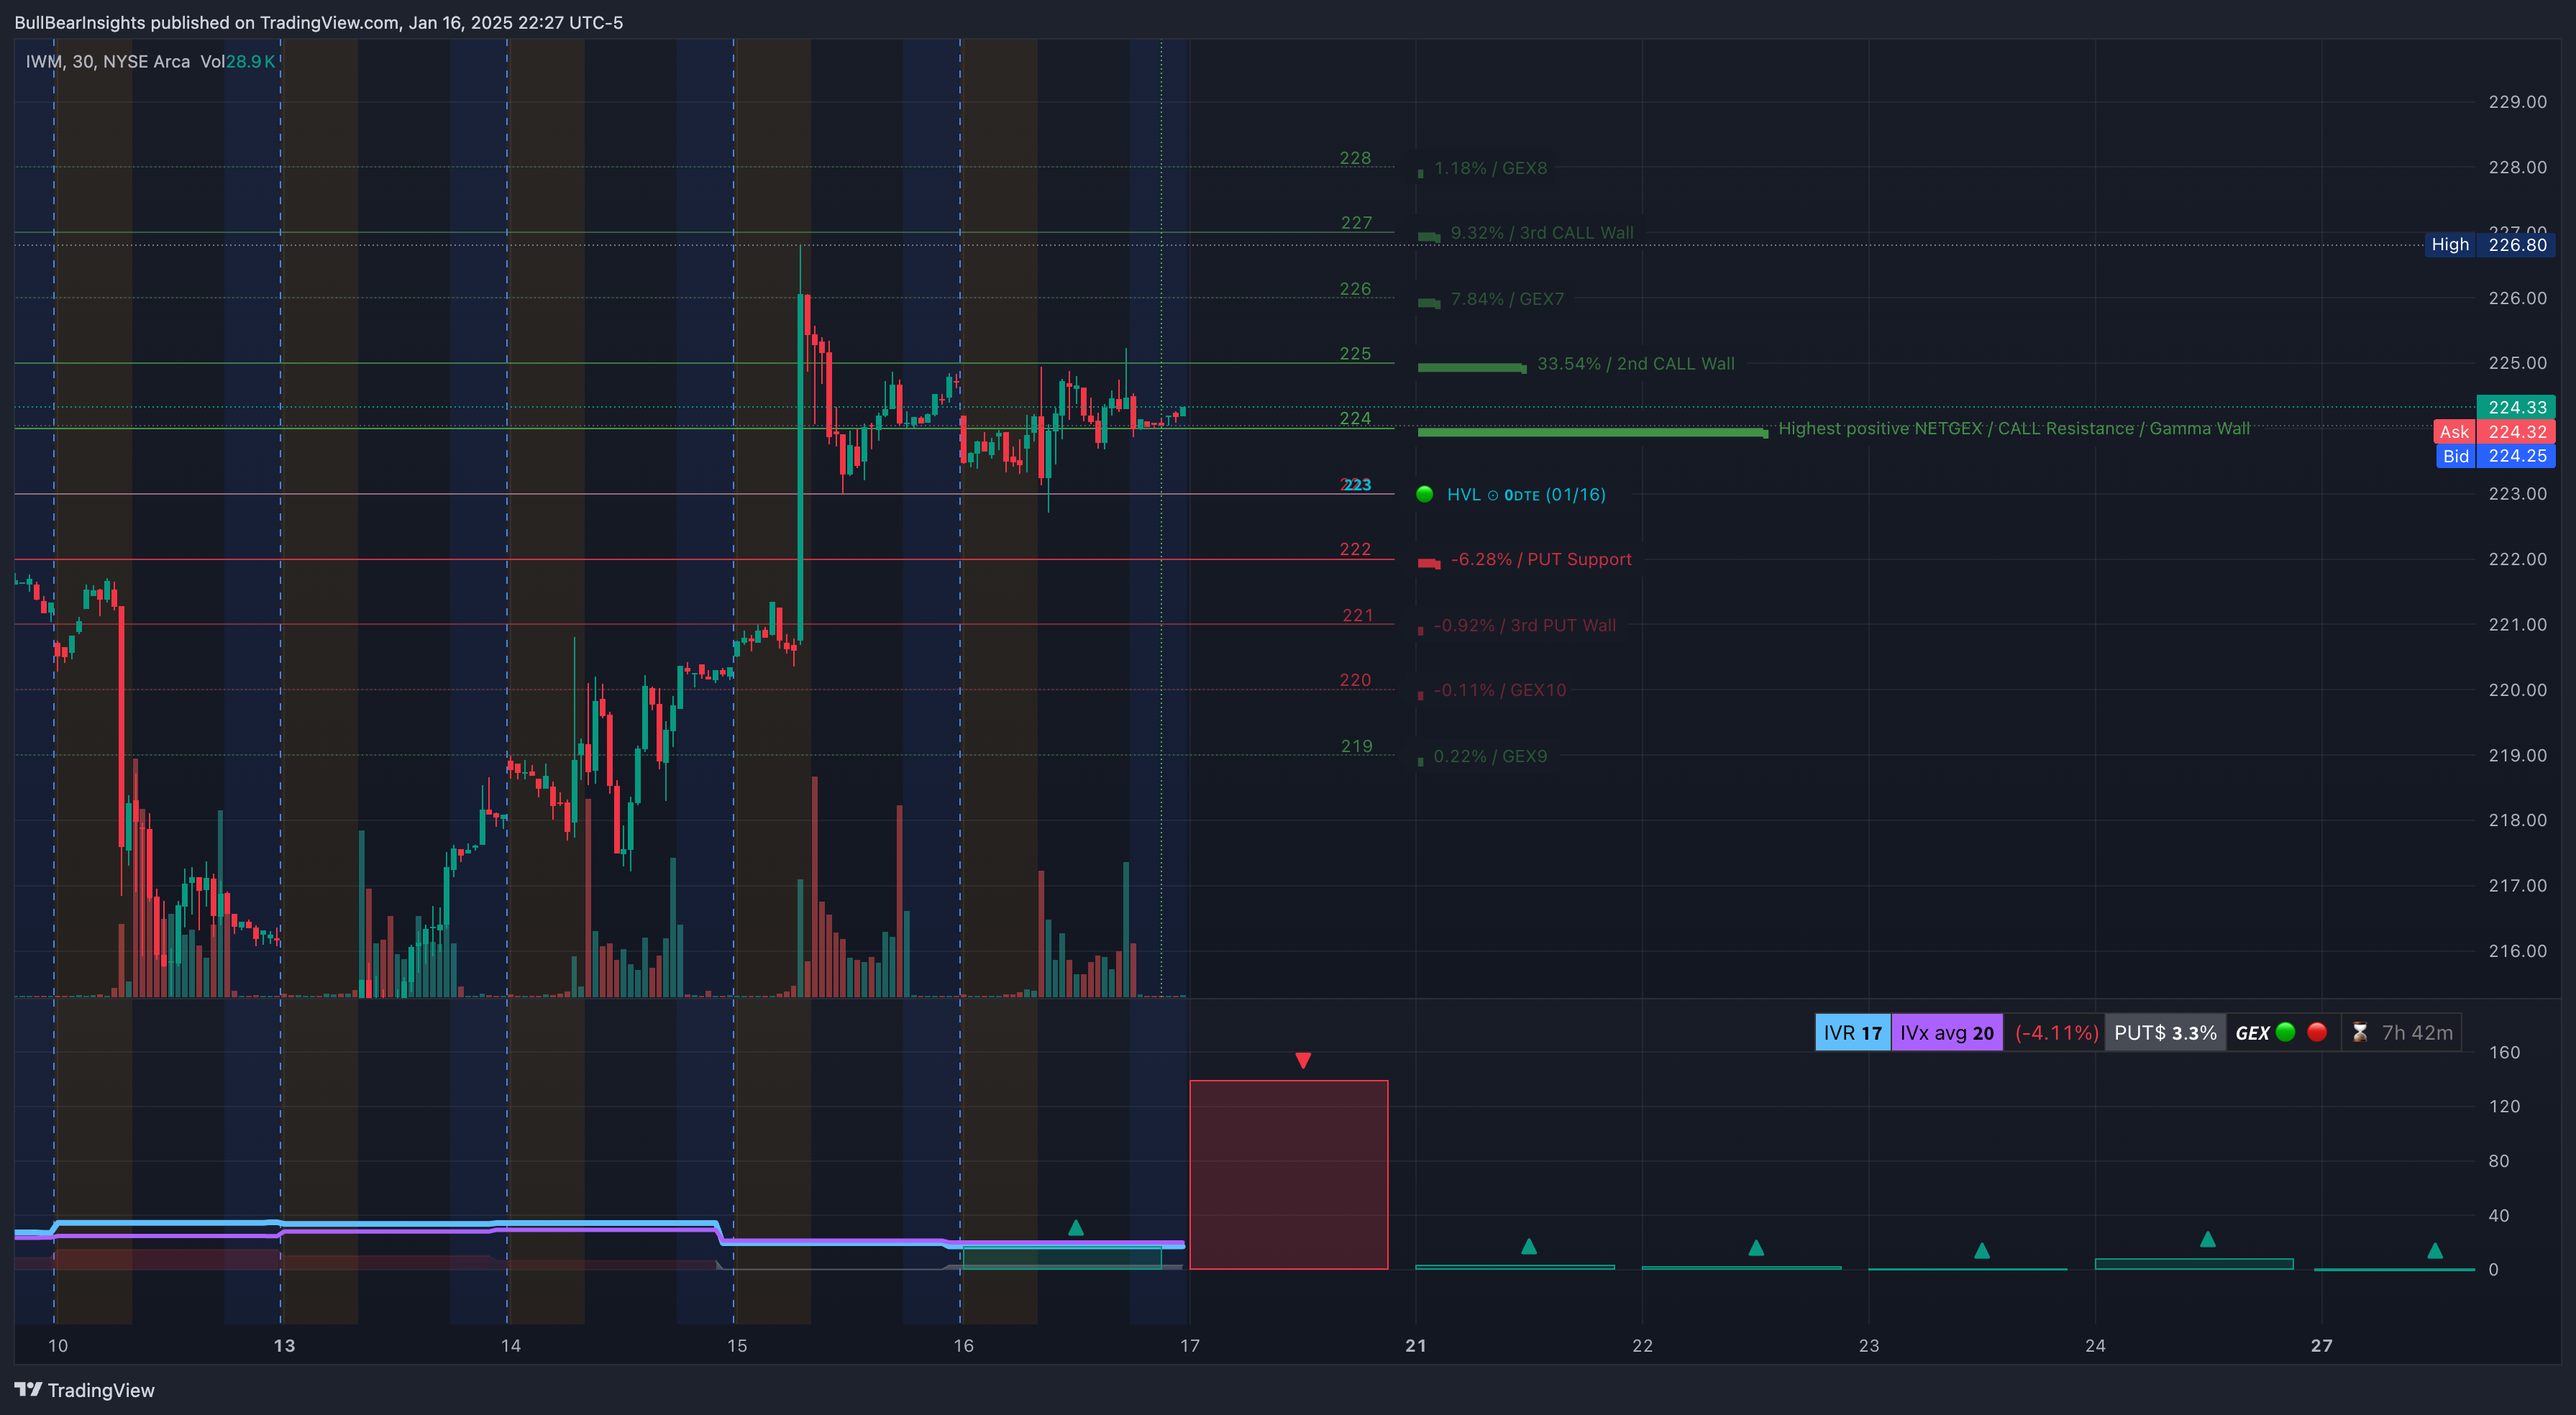Click the 2nd CALL Wall green bar

pyautogui.click(x=1472, y=368)
